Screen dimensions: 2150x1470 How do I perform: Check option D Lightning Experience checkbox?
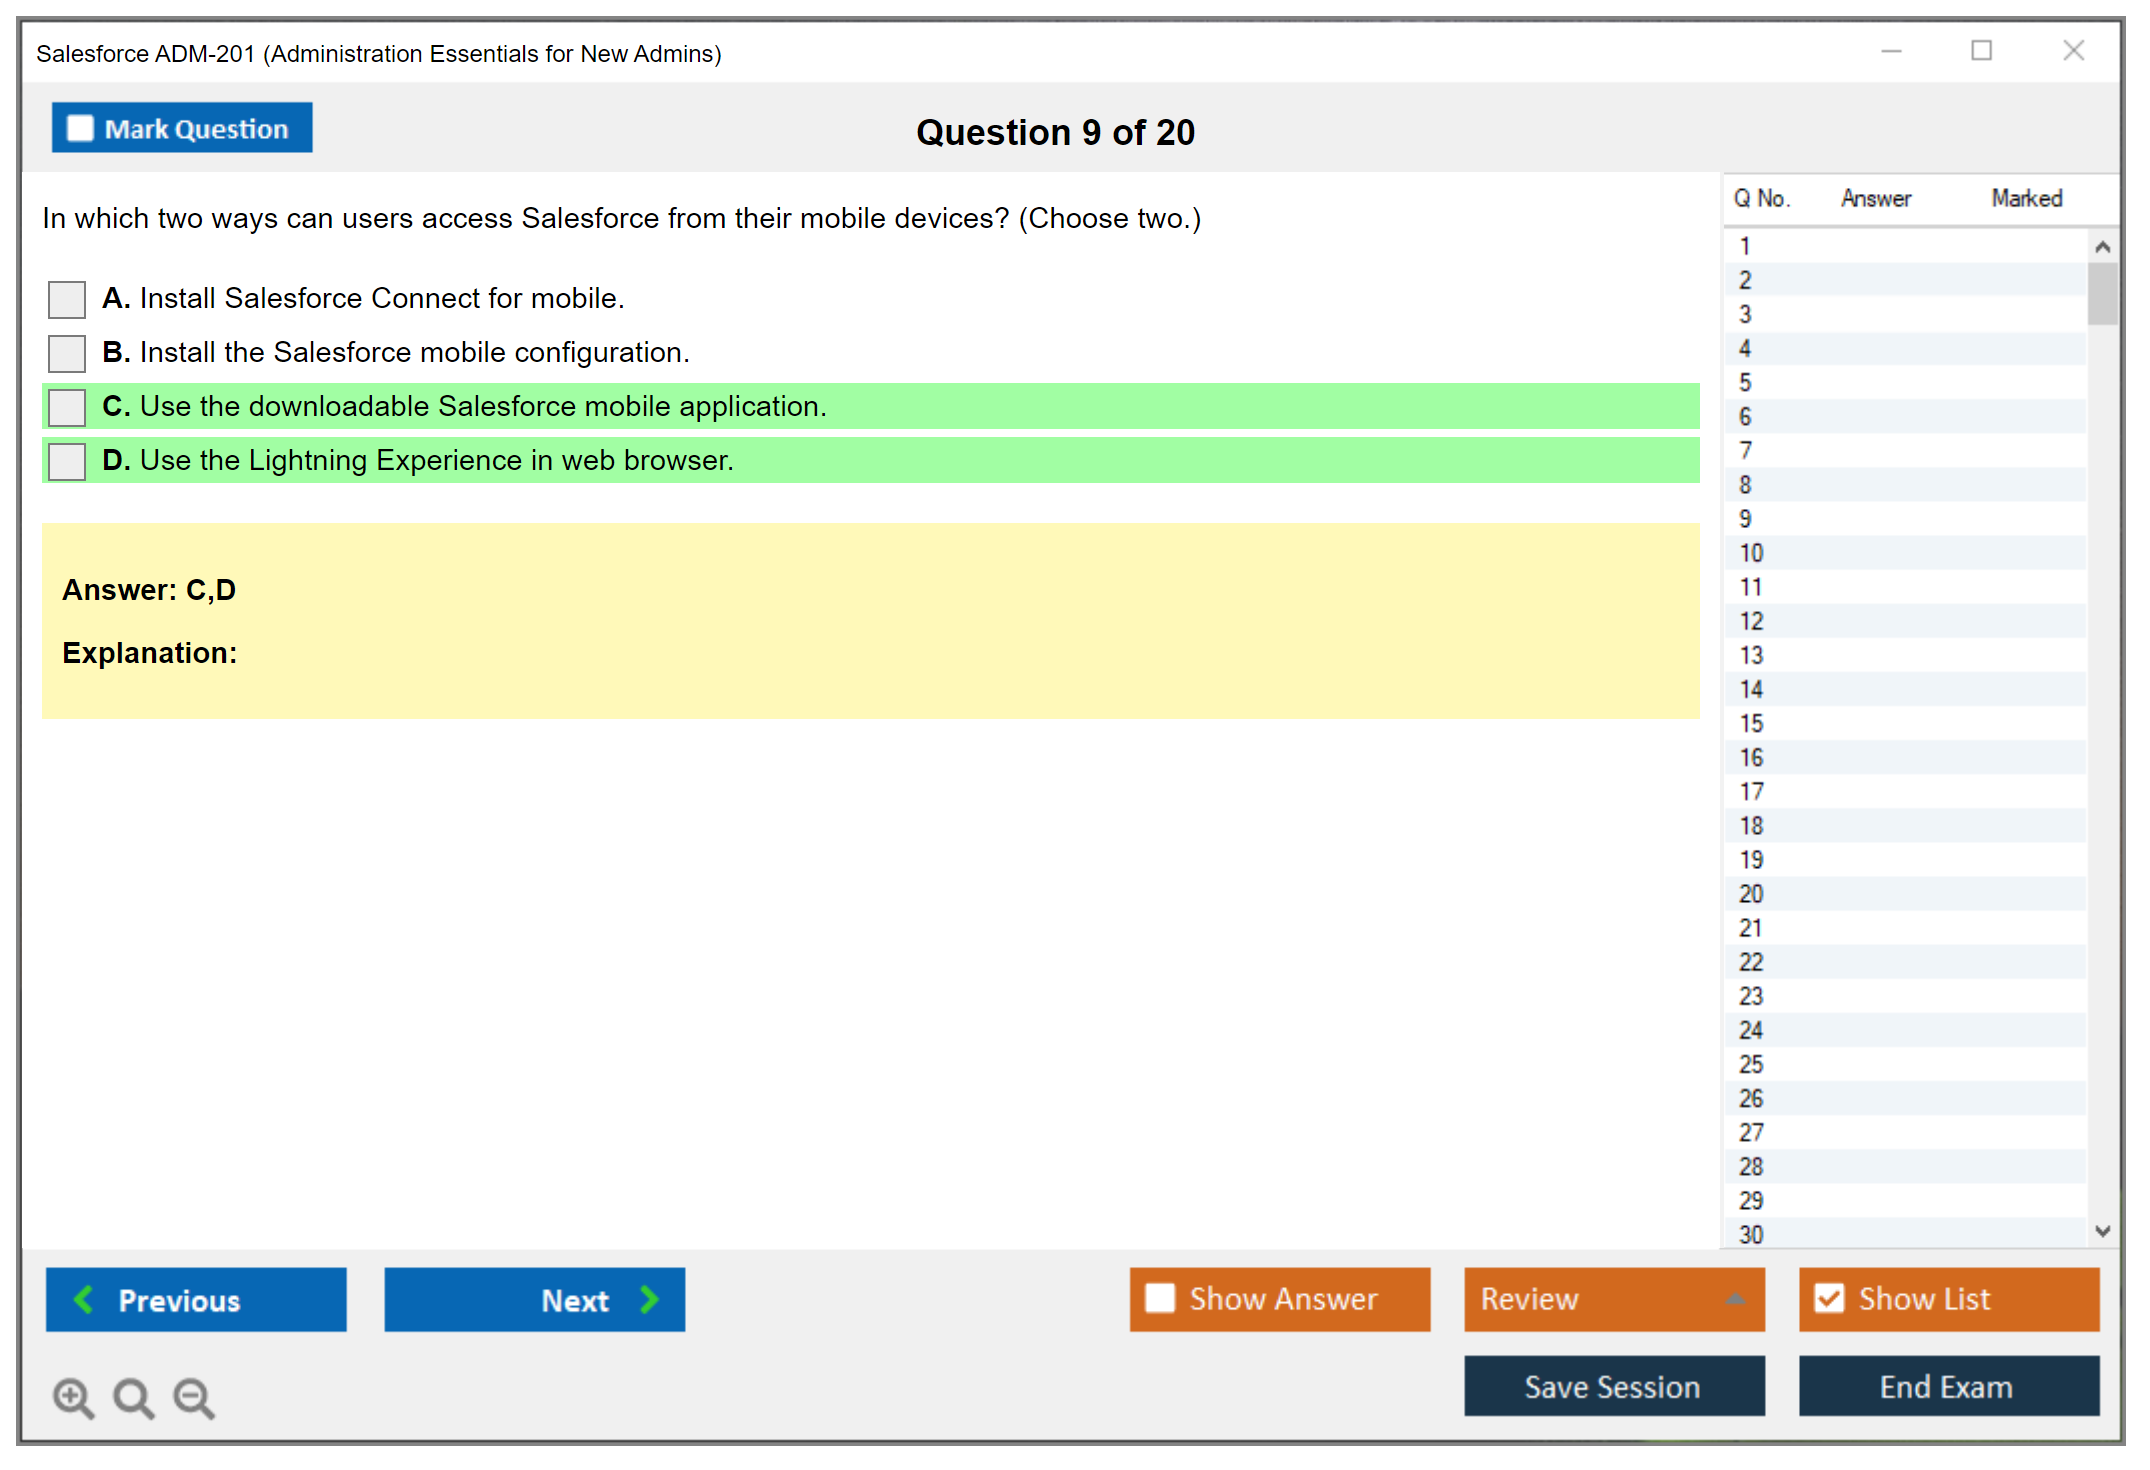67,461
